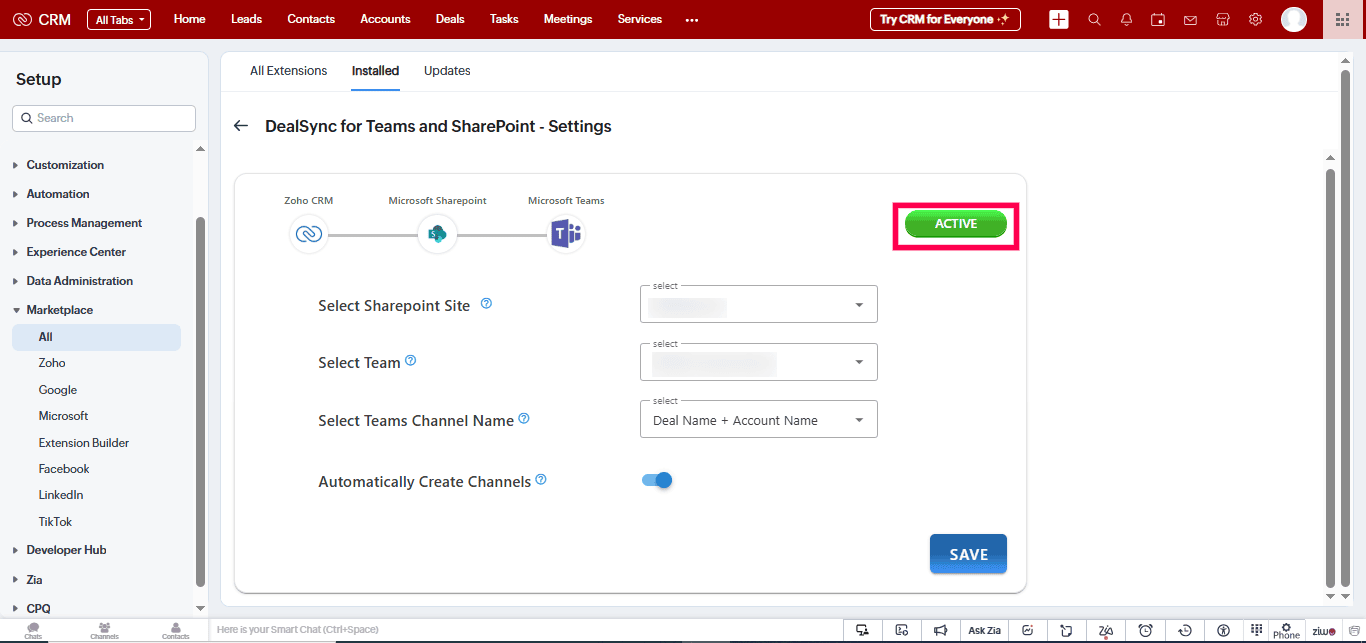Click the SAVE button

pos(968,554)
